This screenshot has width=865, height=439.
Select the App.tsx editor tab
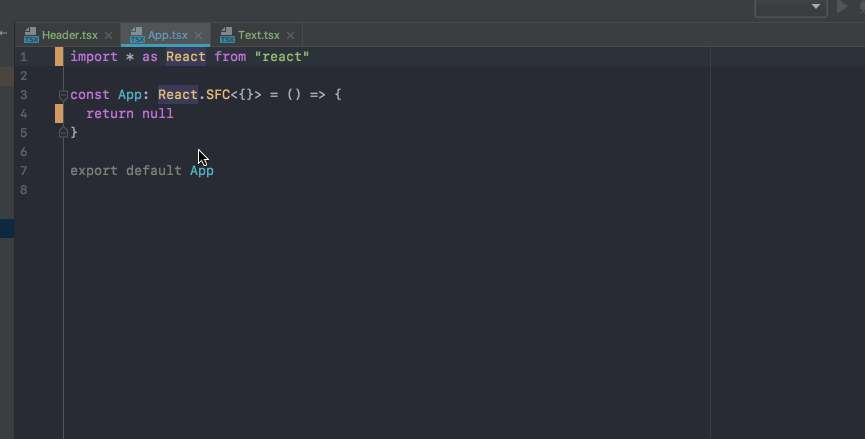[x=167, y=35]
